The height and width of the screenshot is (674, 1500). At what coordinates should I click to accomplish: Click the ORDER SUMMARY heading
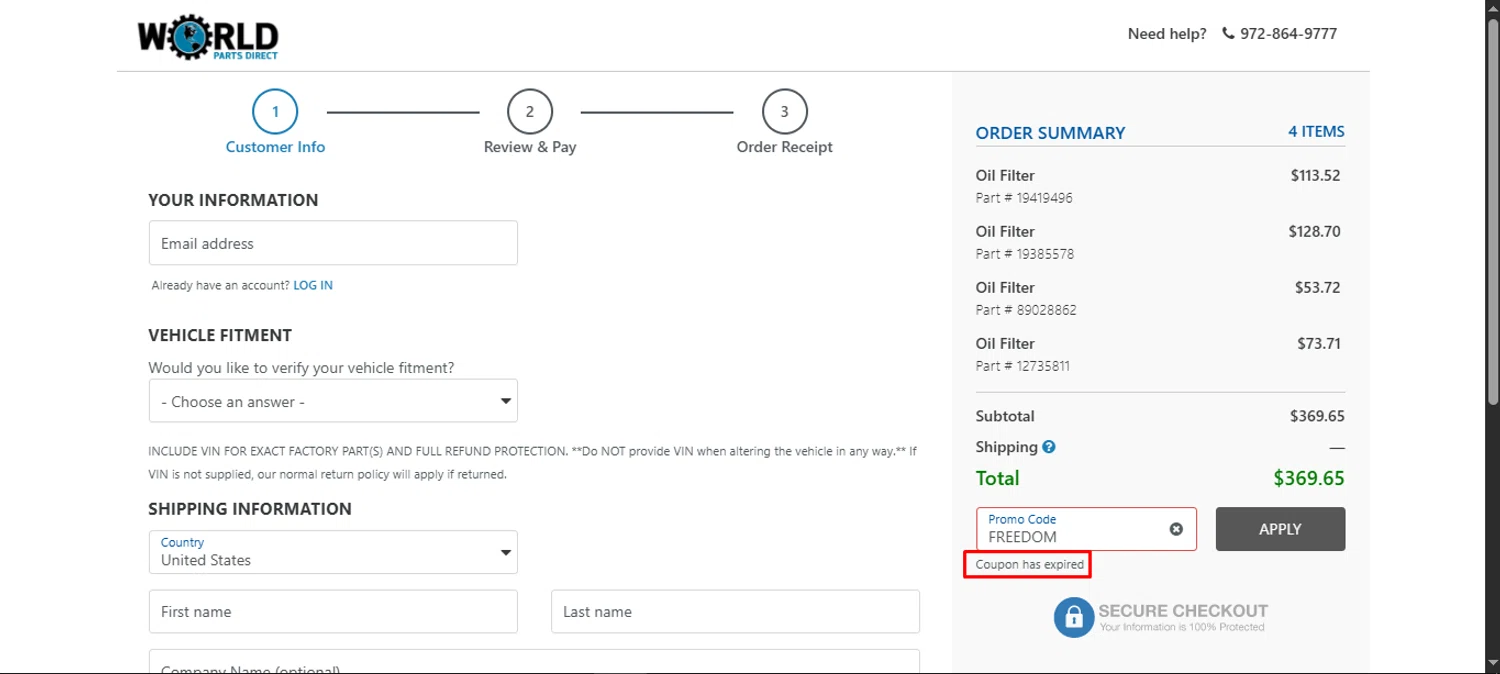[x=1050, y=133]
